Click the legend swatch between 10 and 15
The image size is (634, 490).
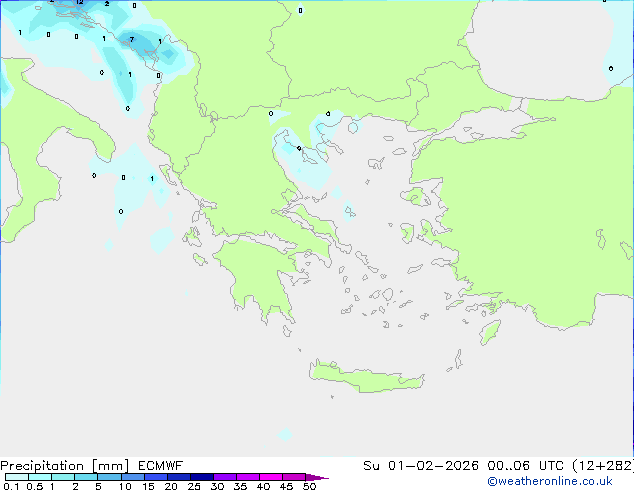(133, 477)
